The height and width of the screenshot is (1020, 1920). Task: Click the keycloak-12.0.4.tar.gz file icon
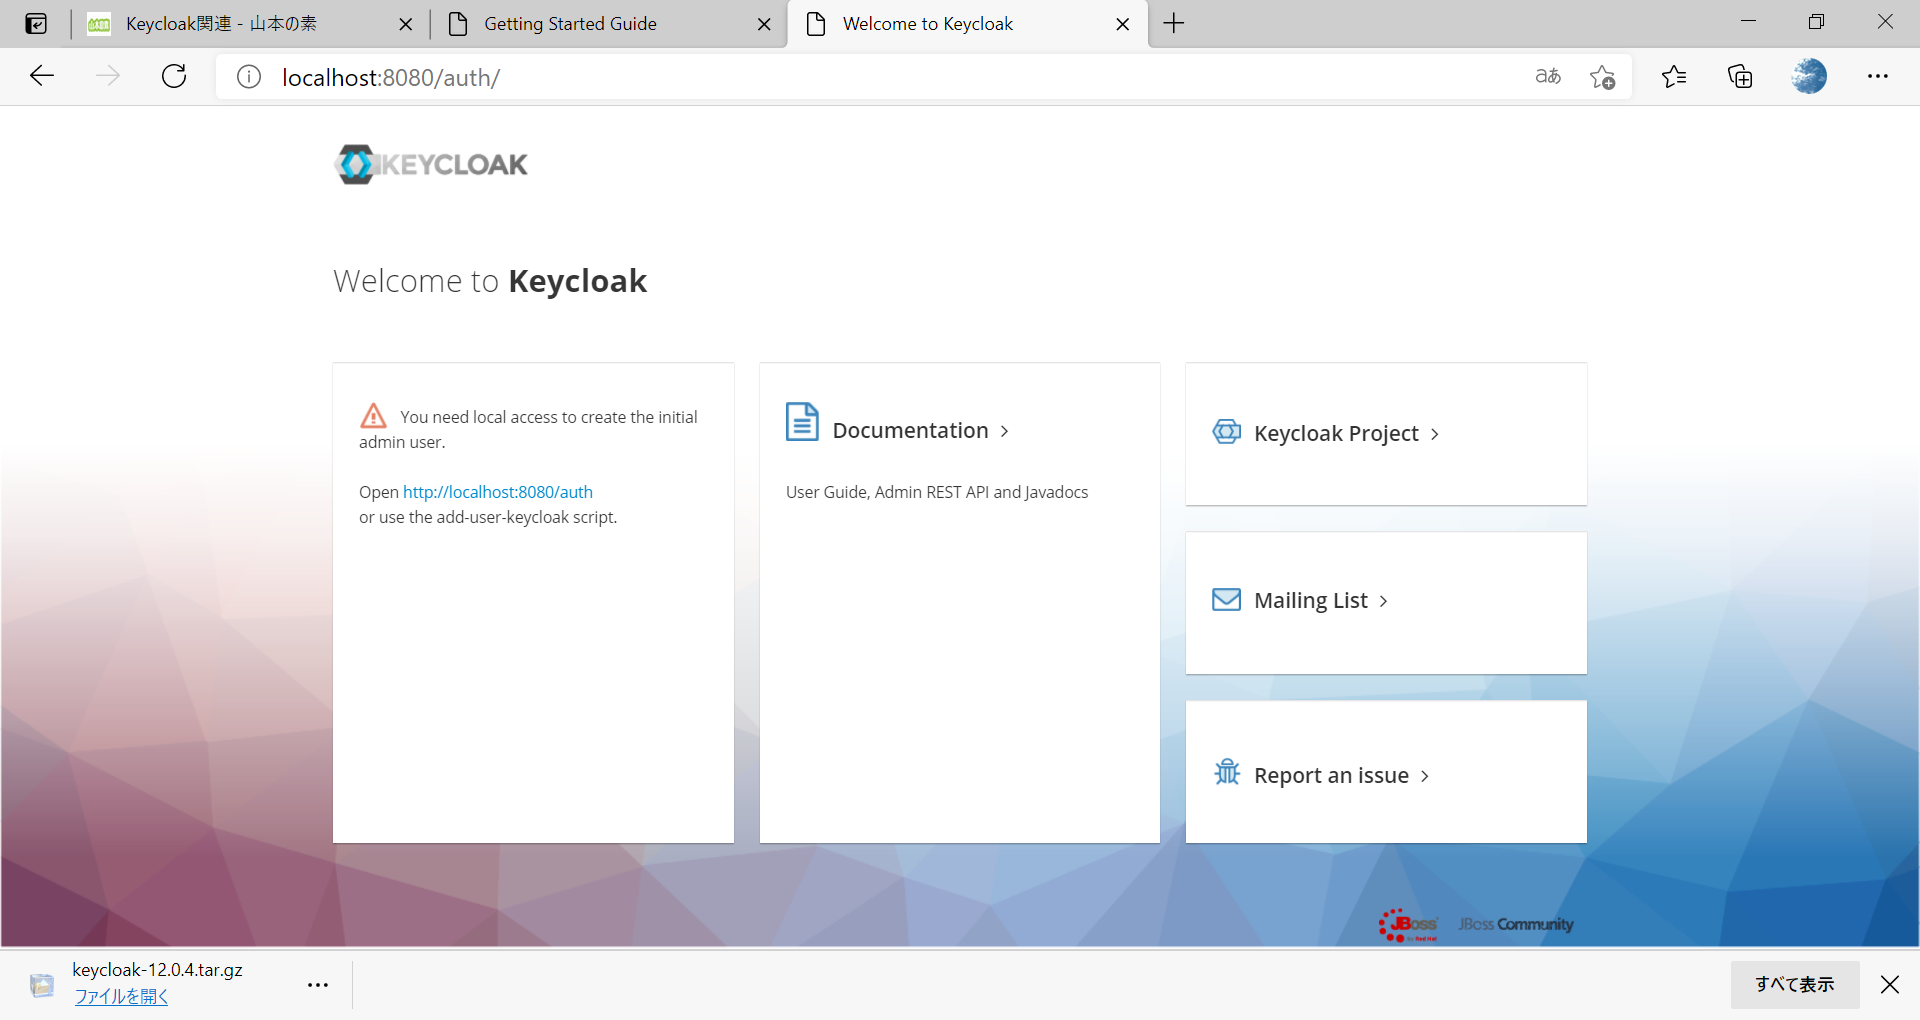coord(42,985)
